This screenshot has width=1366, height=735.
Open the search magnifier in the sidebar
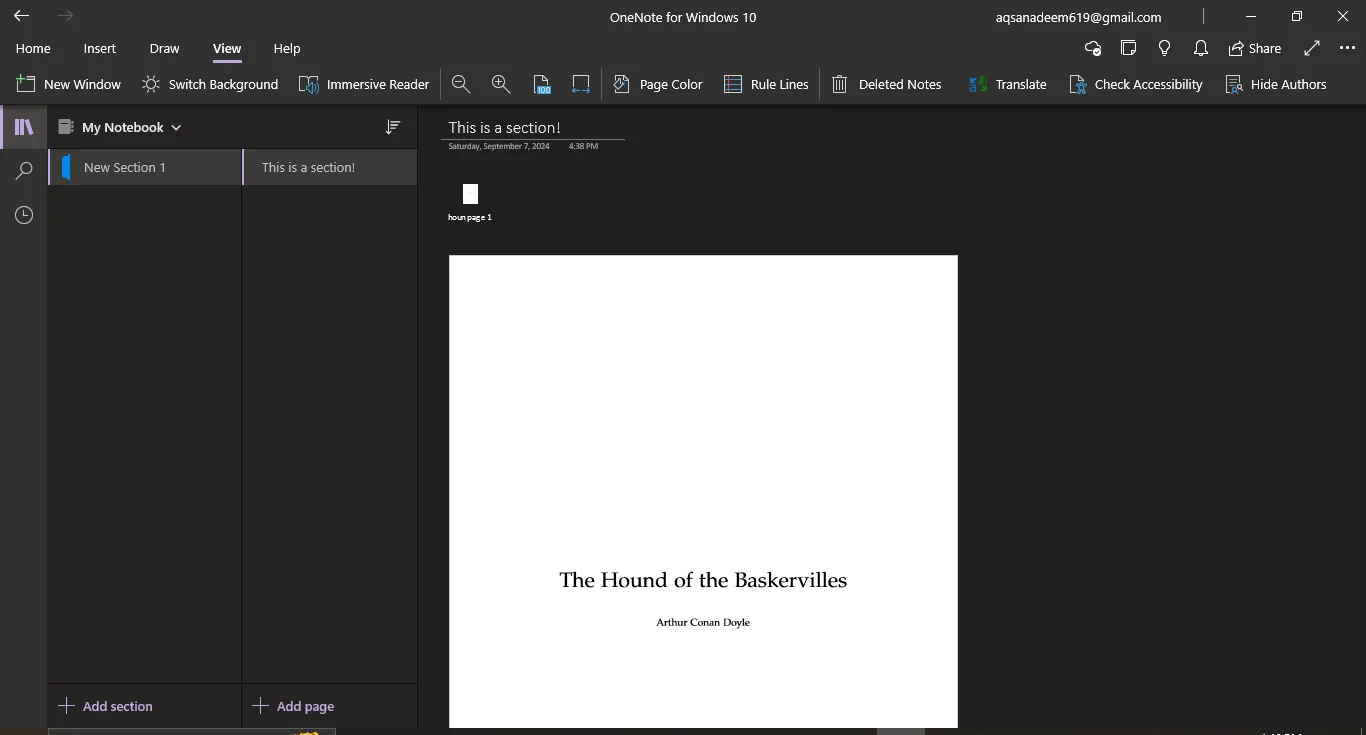(24, 171)
